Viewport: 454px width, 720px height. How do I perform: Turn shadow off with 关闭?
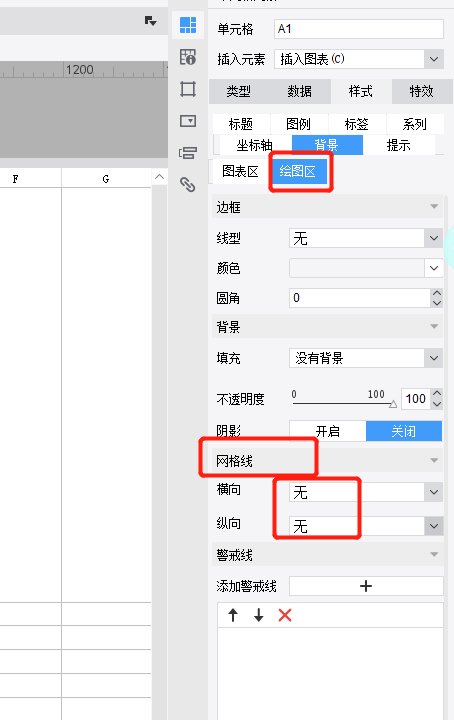click(x=404, y=431)
